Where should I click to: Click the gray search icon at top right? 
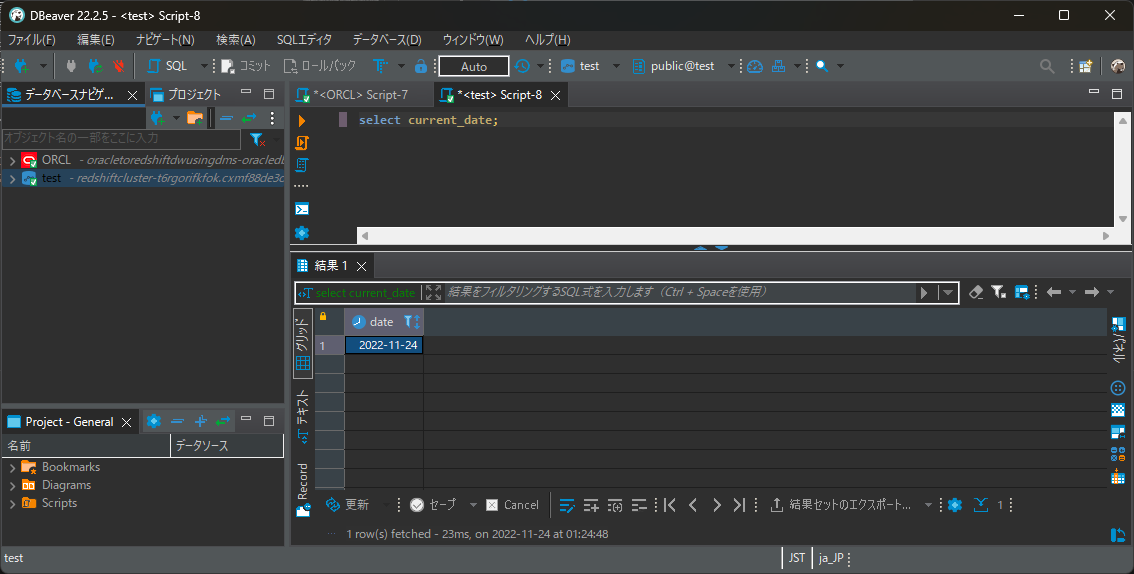1046,66
